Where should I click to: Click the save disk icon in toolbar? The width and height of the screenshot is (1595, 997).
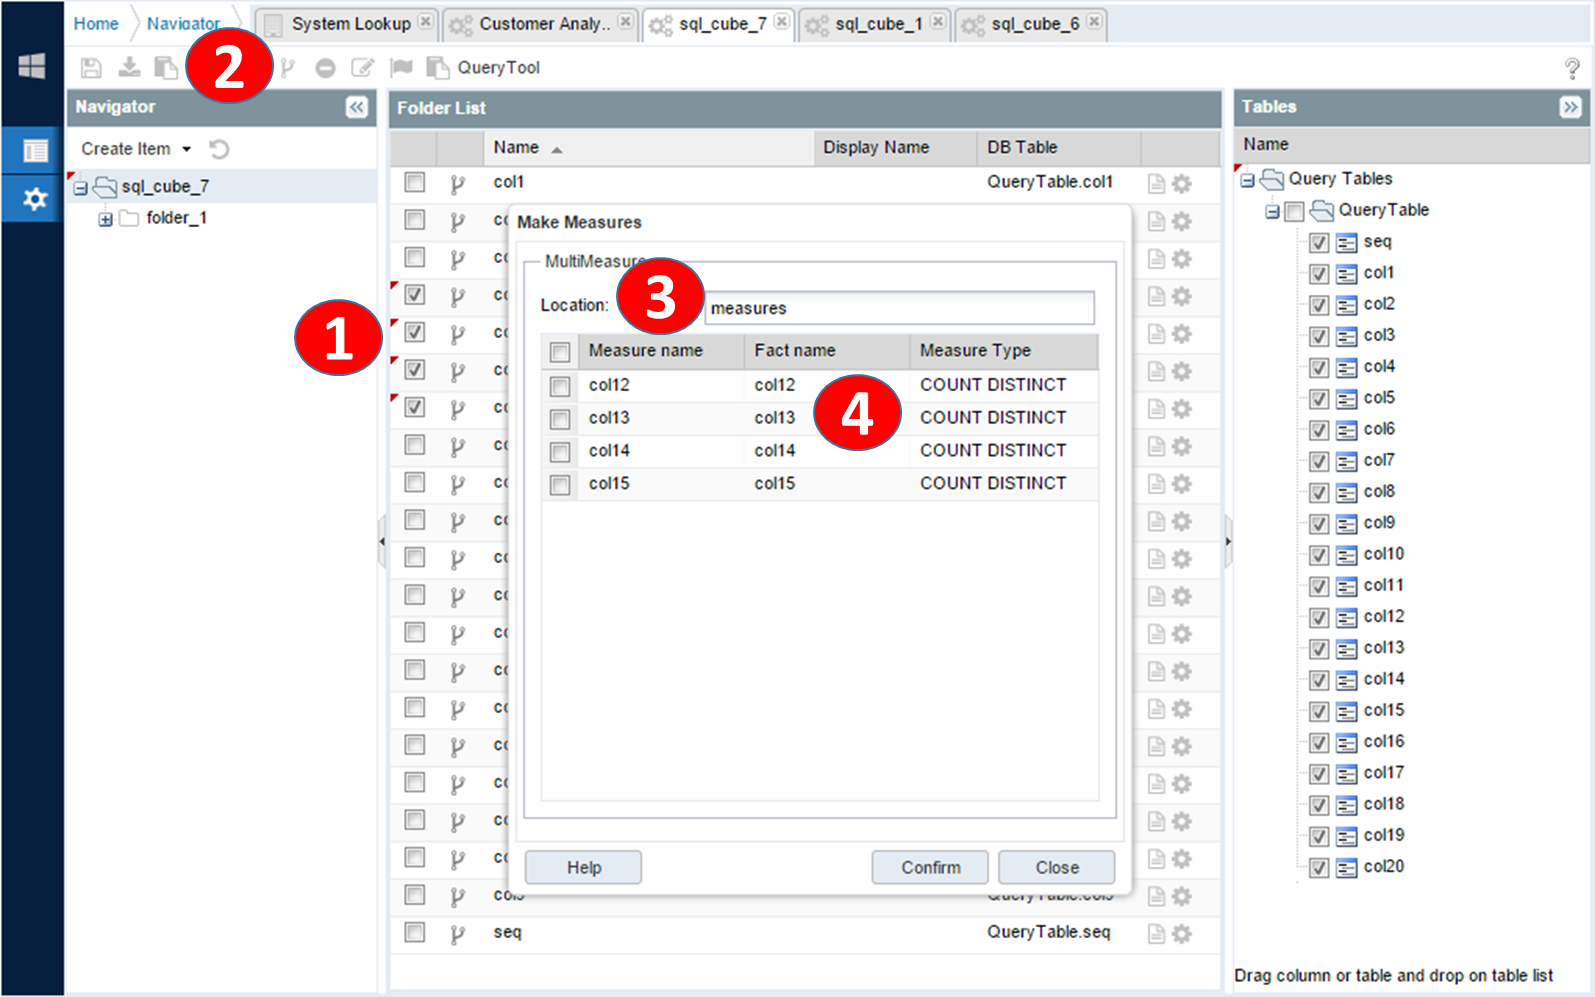(x=91, y=68)
